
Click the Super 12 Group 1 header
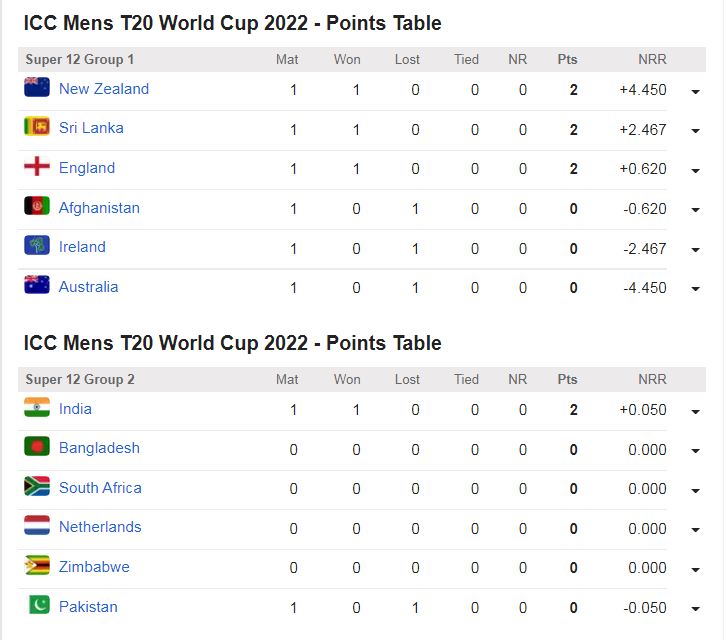tap(80, 60)
